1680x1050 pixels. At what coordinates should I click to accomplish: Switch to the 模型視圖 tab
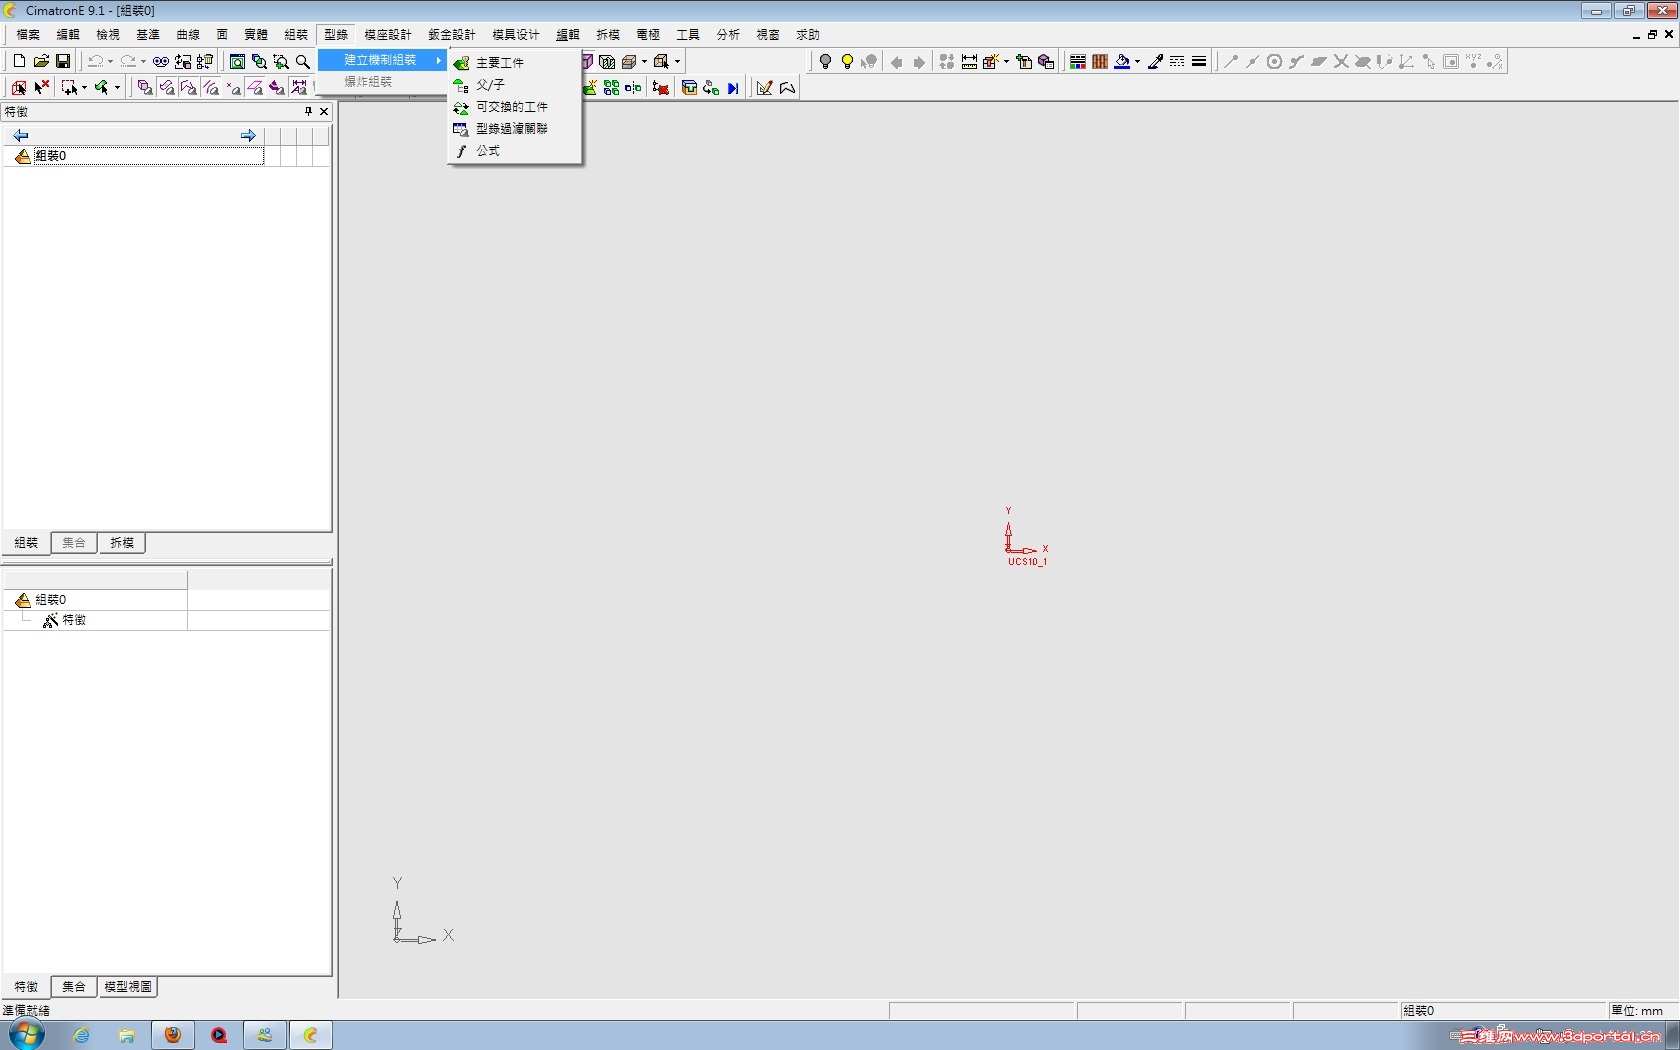point(128,987)
